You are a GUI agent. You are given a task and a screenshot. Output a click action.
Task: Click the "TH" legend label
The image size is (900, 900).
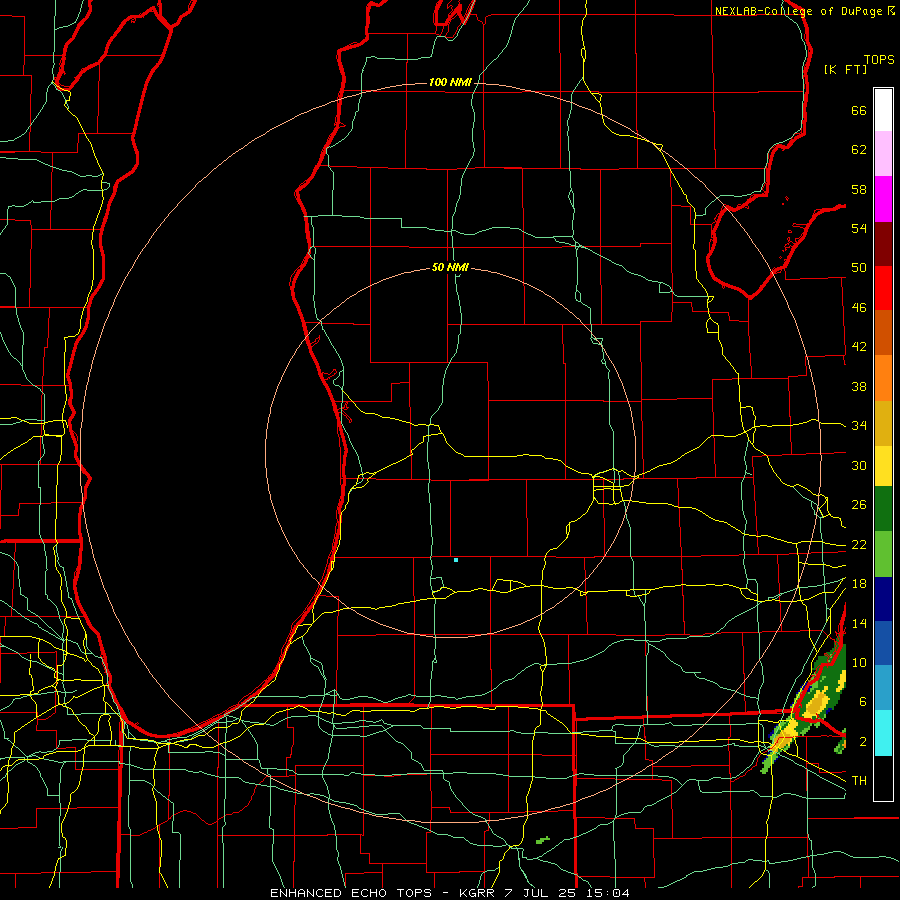859,780
